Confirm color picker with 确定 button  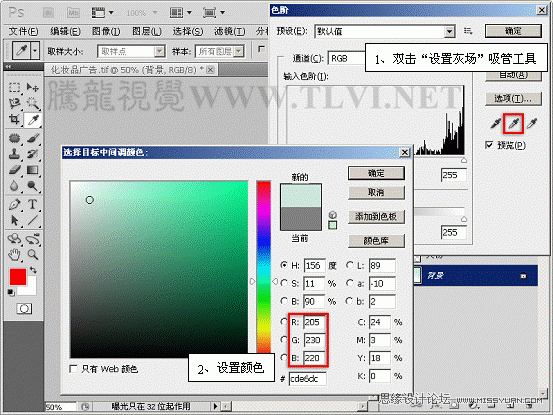pyautogui.click(x=376, y=173)
